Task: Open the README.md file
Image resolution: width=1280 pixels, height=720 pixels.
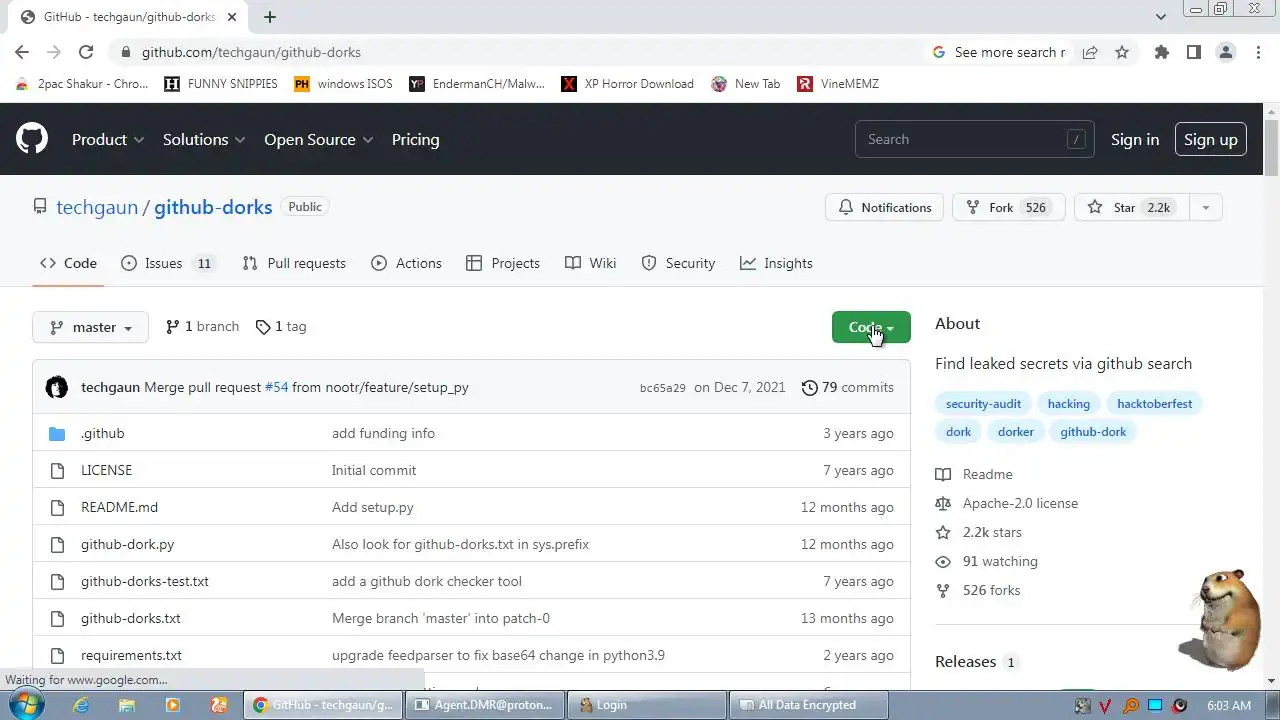Action: point(119,507)
